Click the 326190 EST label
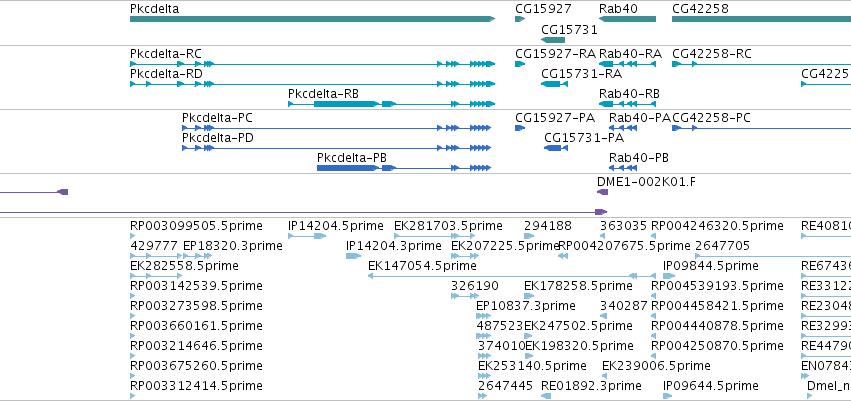This screenshot has height=401, width=851. click(x=475, y=285)
